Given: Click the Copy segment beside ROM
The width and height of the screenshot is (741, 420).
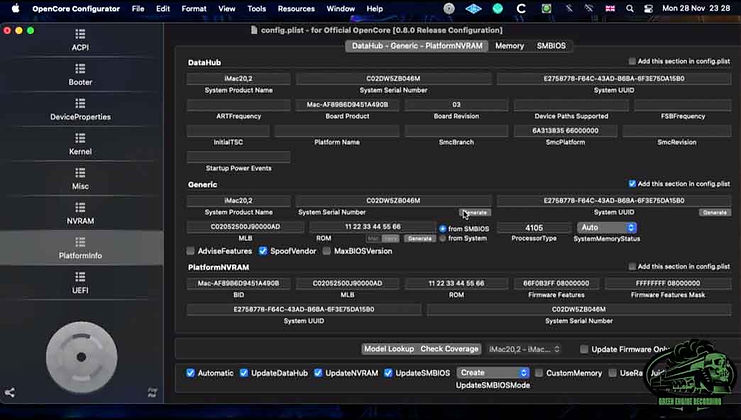Looking at the screenshot, I should (x=390, y=239).
